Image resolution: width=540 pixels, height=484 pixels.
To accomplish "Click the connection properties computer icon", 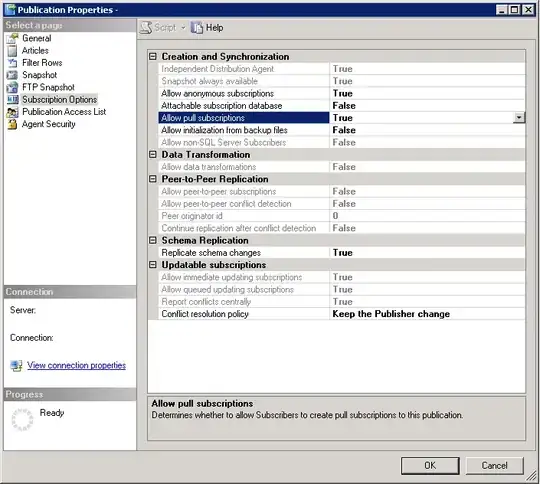I will pyautogui.click(x=16, y=365).
